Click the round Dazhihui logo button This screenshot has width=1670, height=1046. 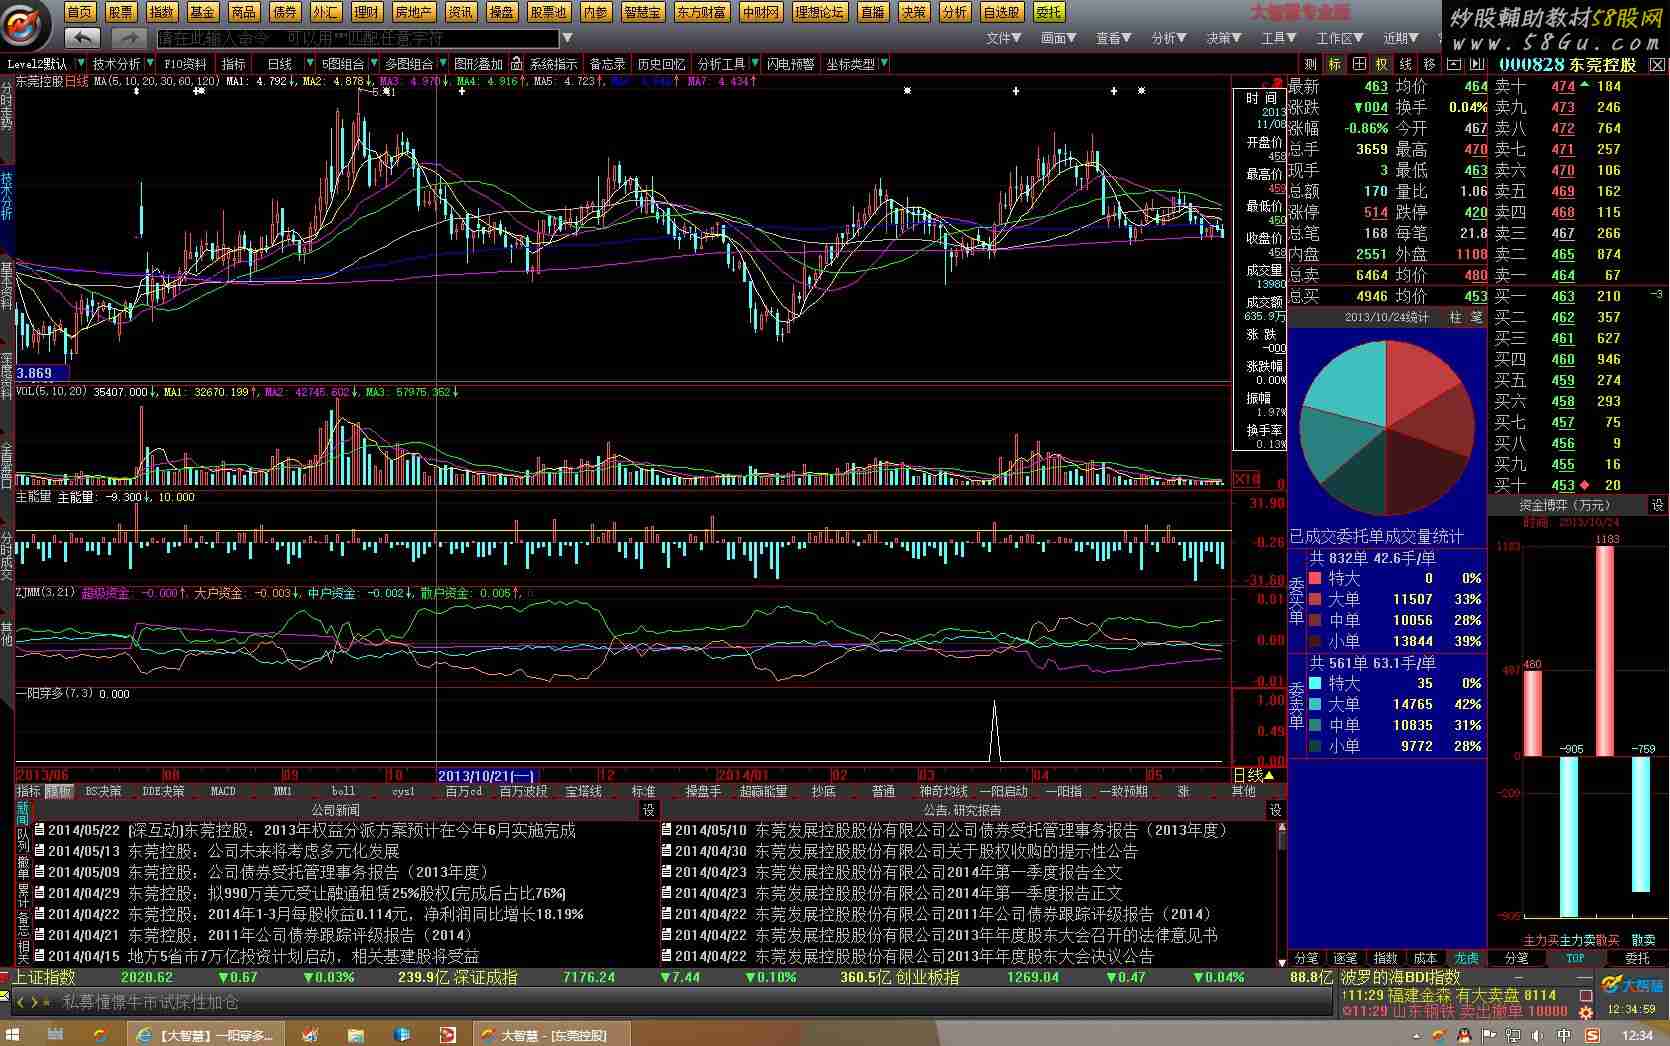pyautogui.click(x=26, y=24)
